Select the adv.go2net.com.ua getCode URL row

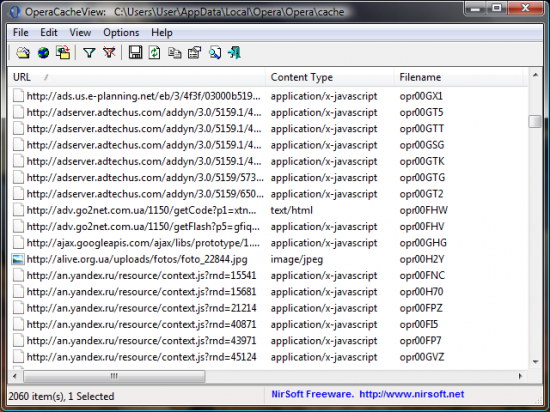141,210
